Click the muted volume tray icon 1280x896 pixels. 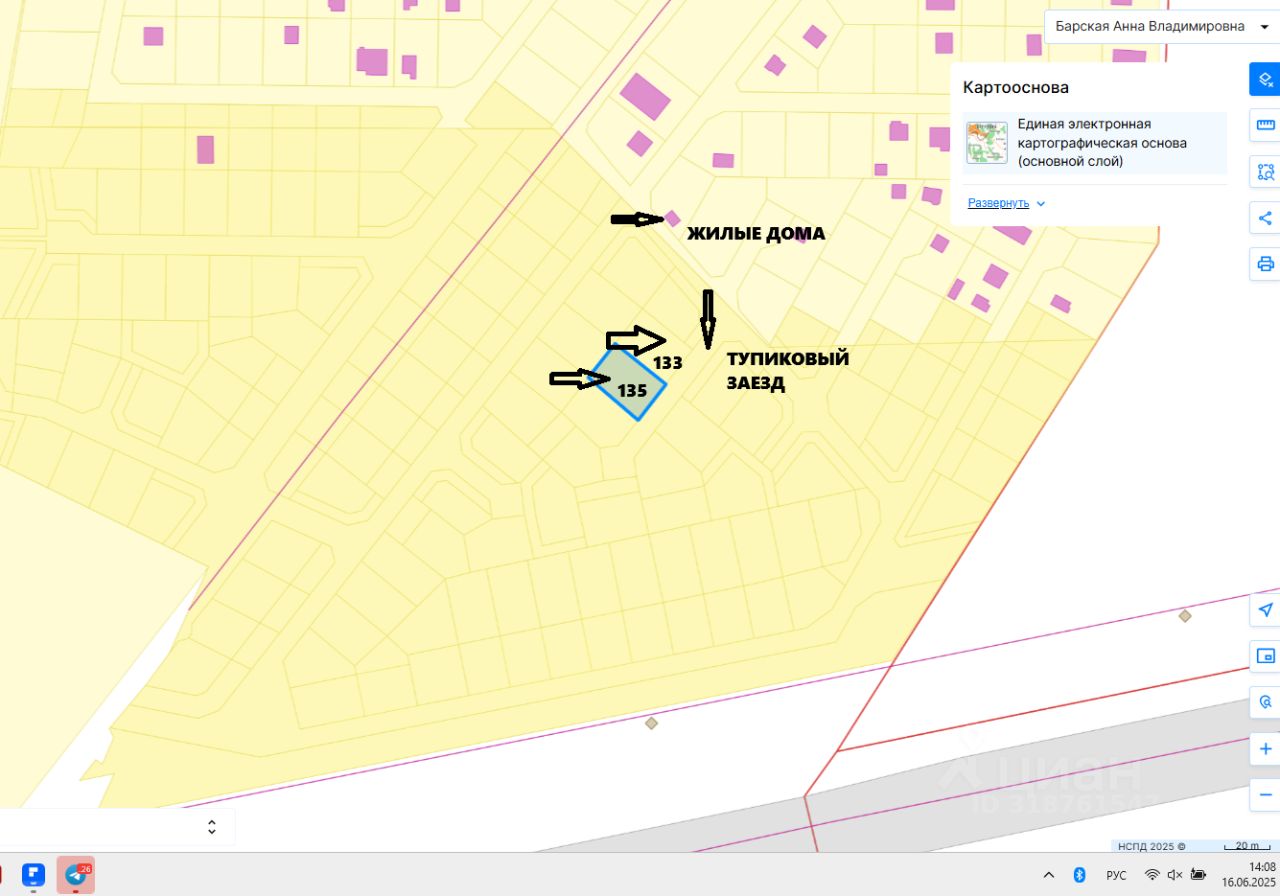click(x=1175, y=875)
